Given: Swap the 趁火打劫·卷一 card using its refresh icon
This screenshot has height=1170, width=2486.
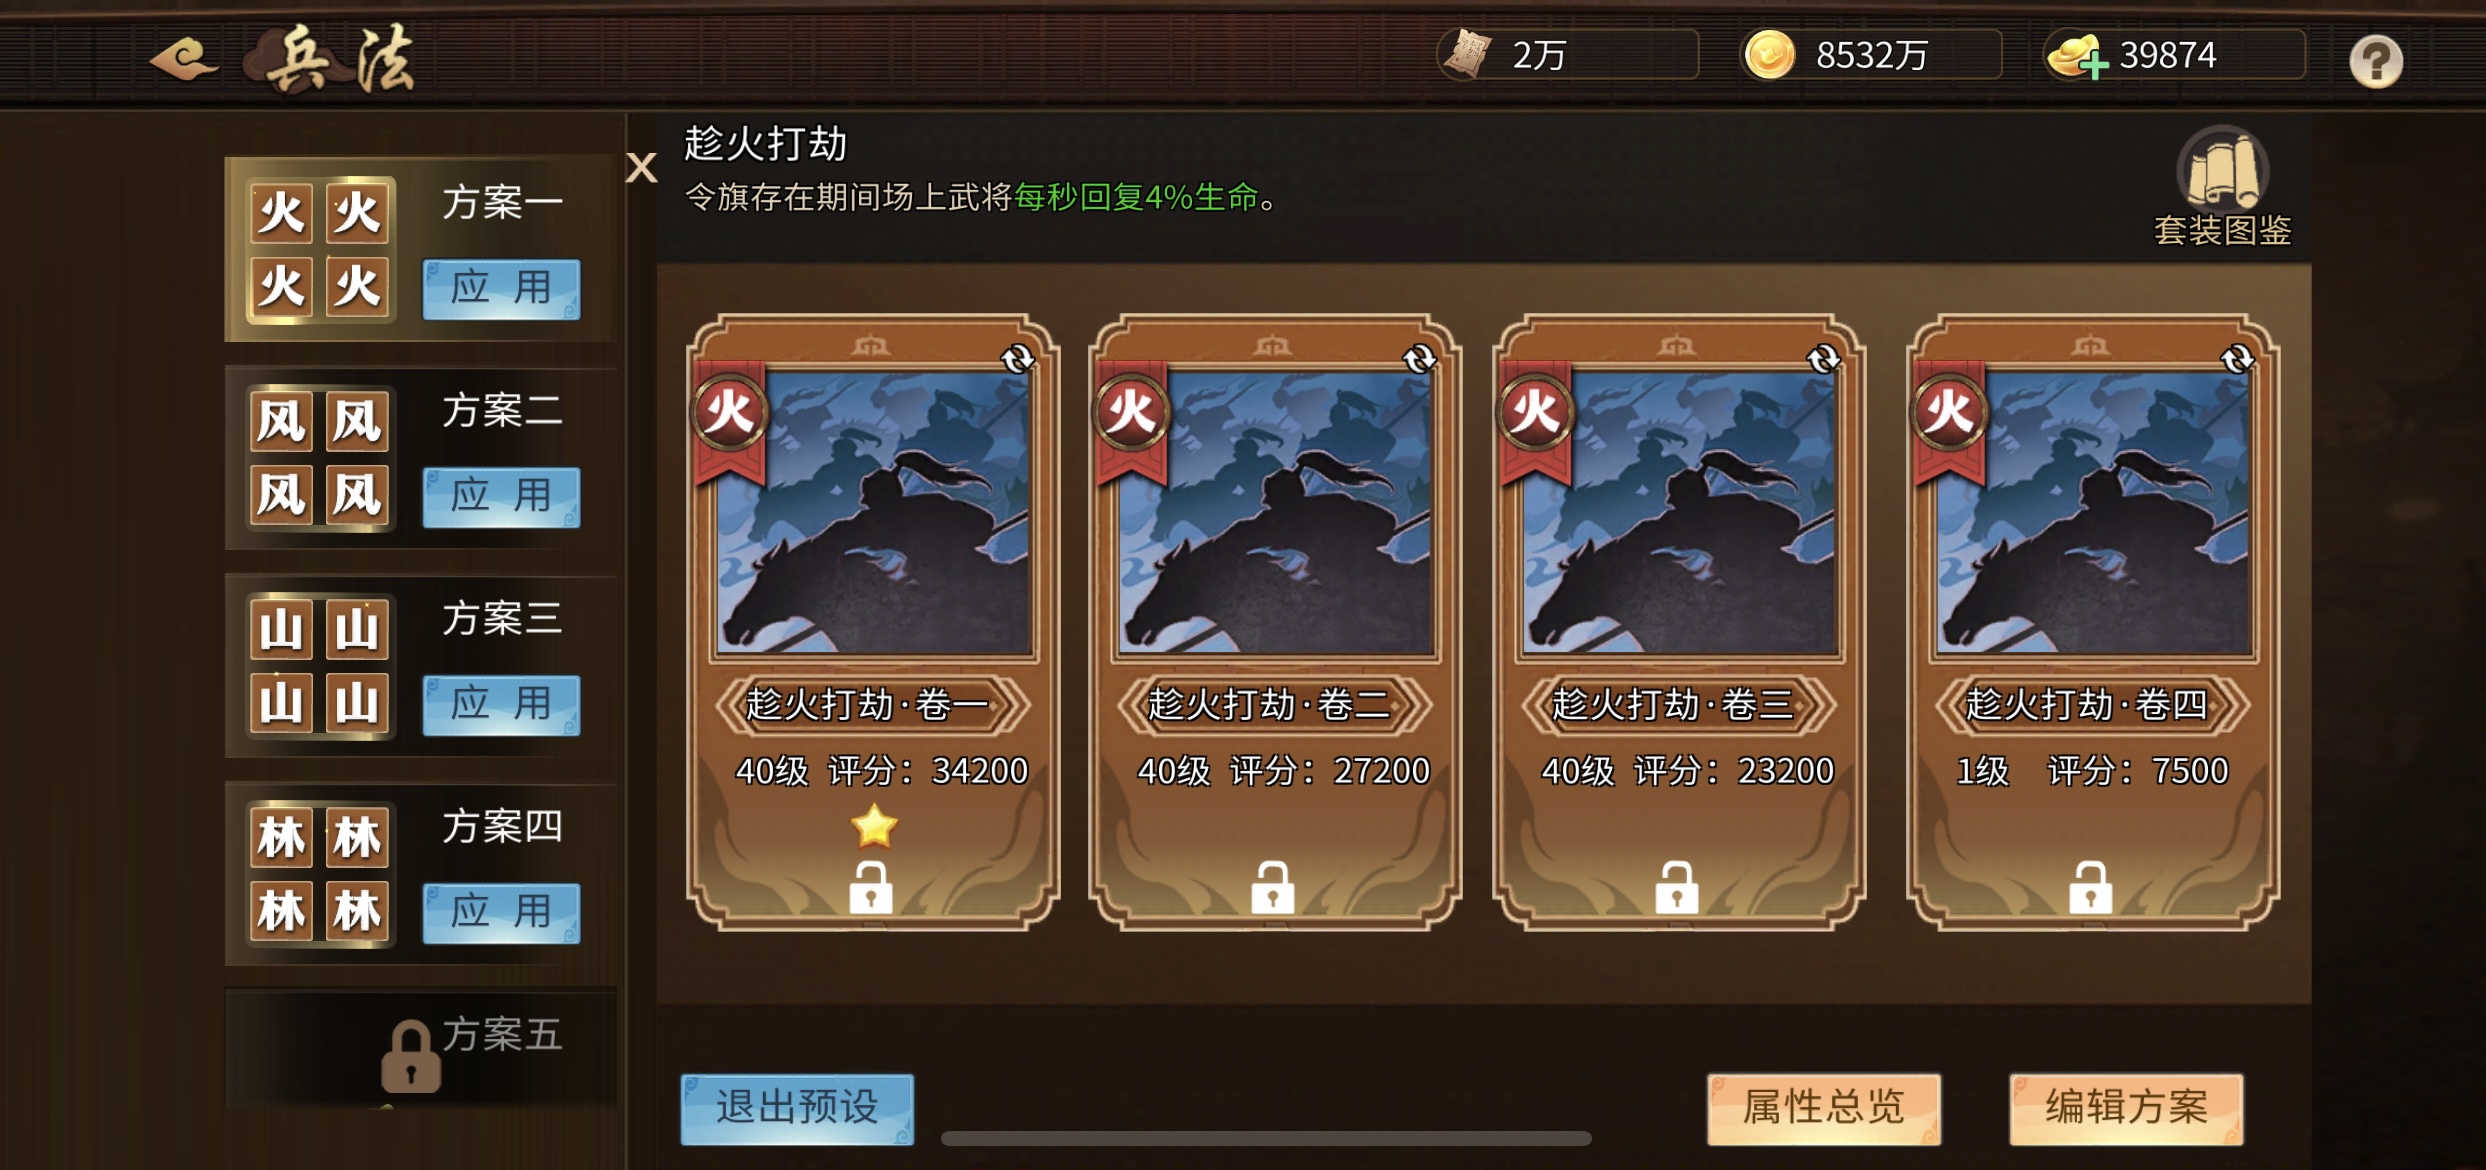Looking at the screenshot, I should [1018, 359].
